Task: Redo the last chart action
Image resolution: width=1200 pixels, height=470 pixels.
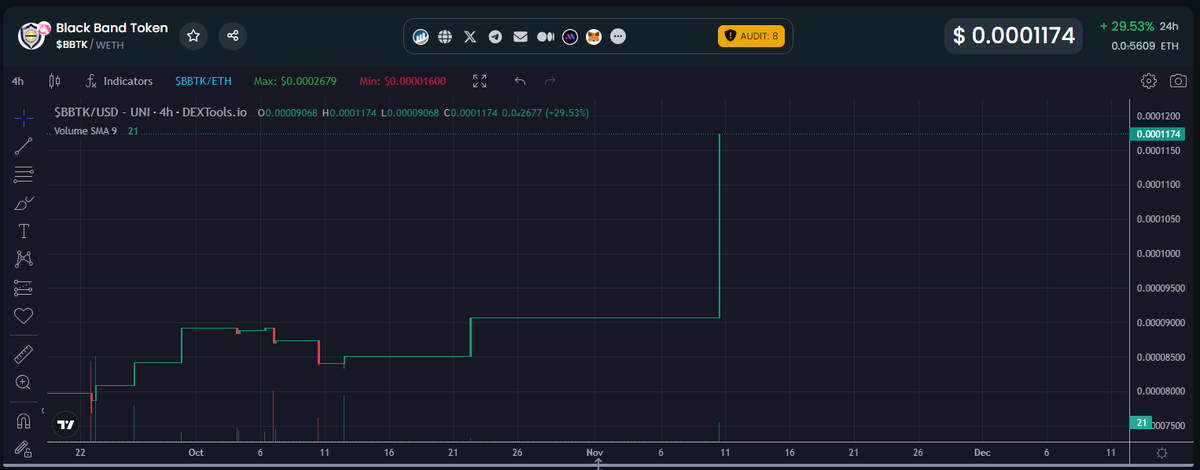Action: coord(549,81)
